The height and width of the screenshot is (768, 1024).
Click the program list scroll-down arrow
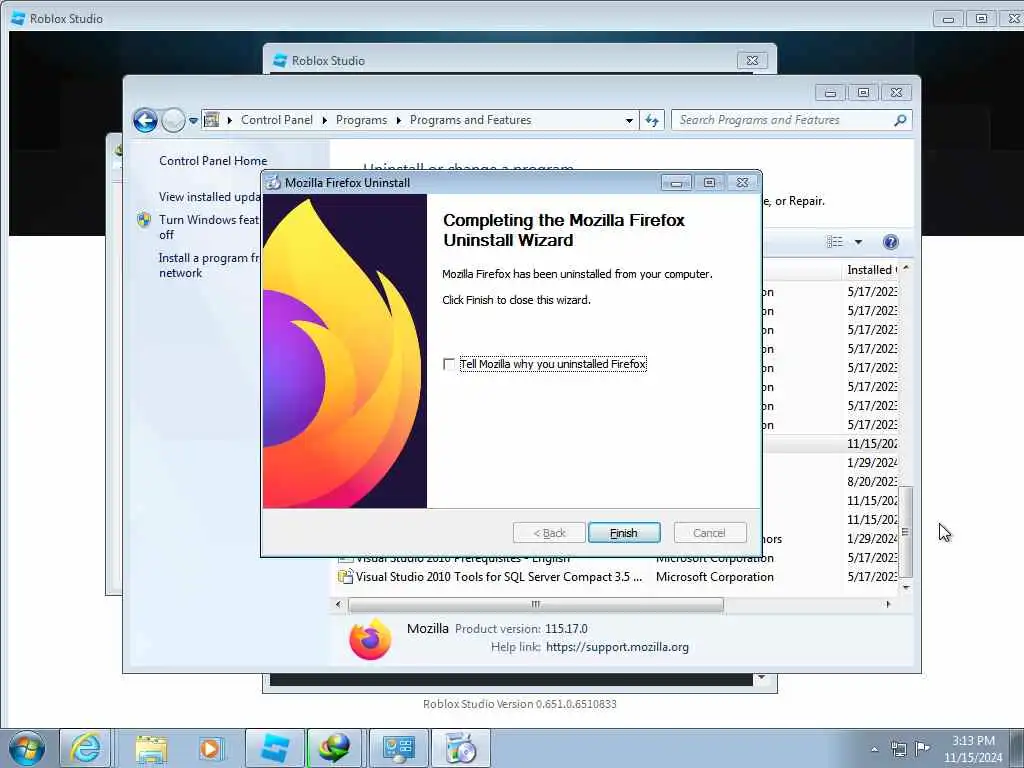906,587
